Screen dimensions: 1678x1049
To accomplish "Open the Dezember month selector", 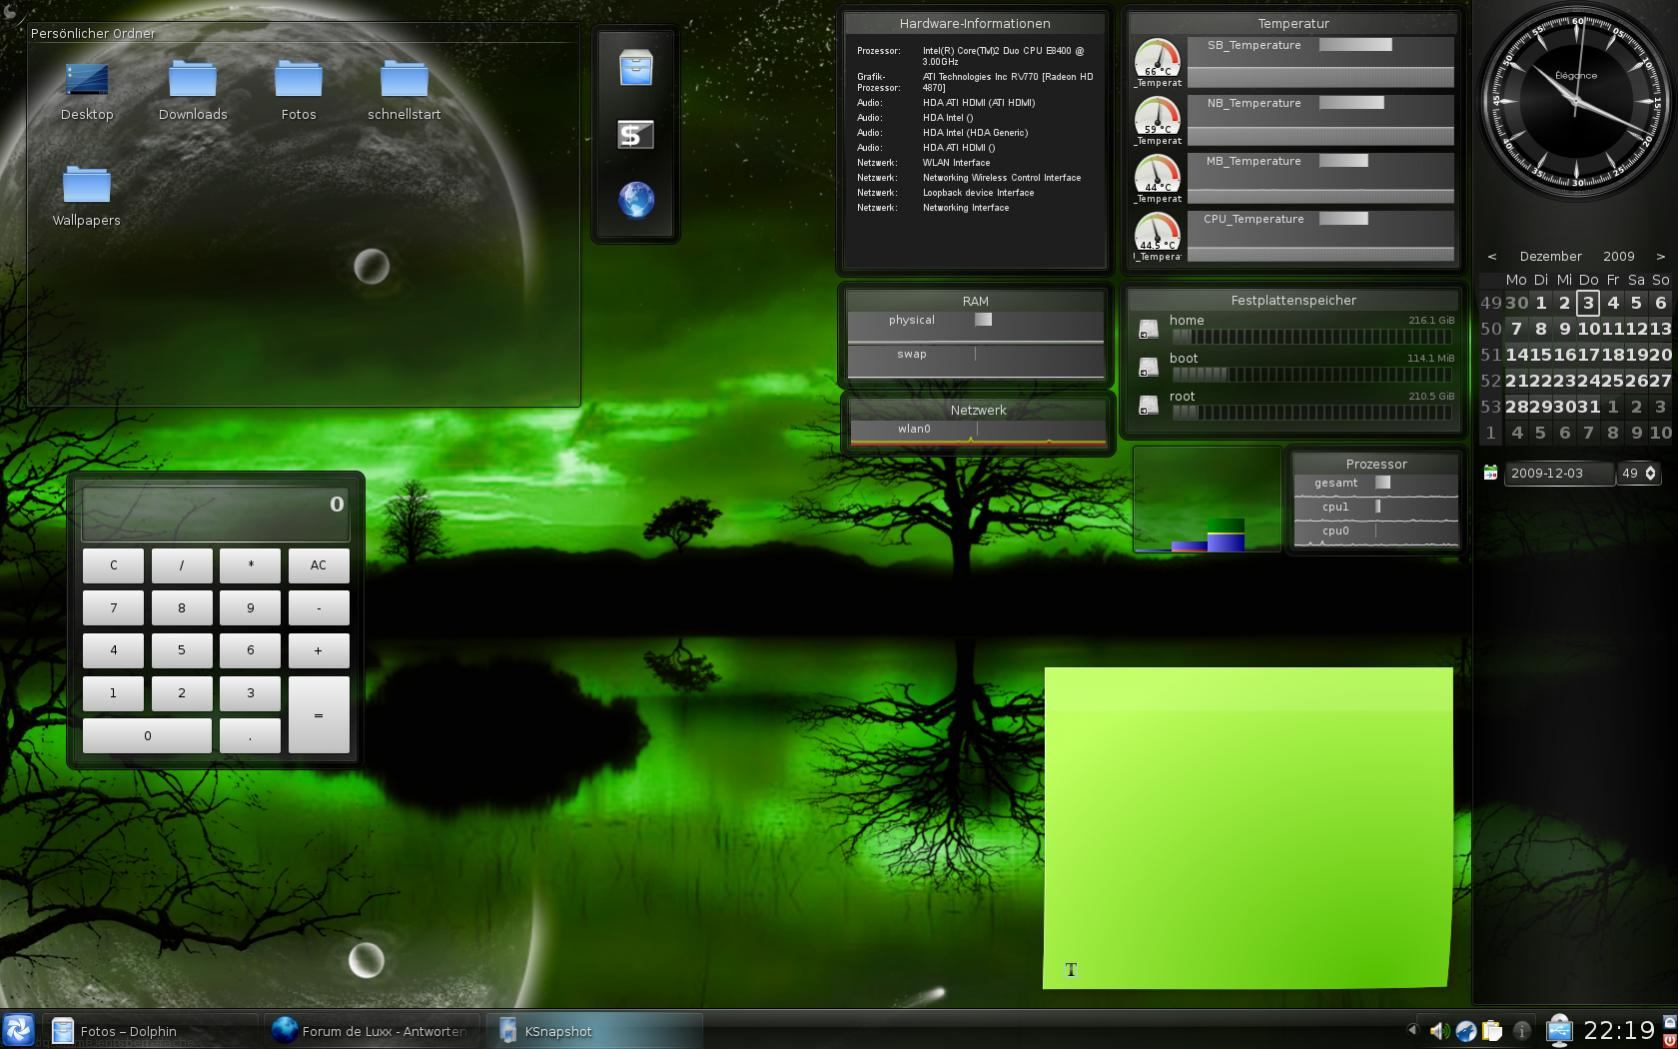I will pyautogui.click(x=1551, y=257).
